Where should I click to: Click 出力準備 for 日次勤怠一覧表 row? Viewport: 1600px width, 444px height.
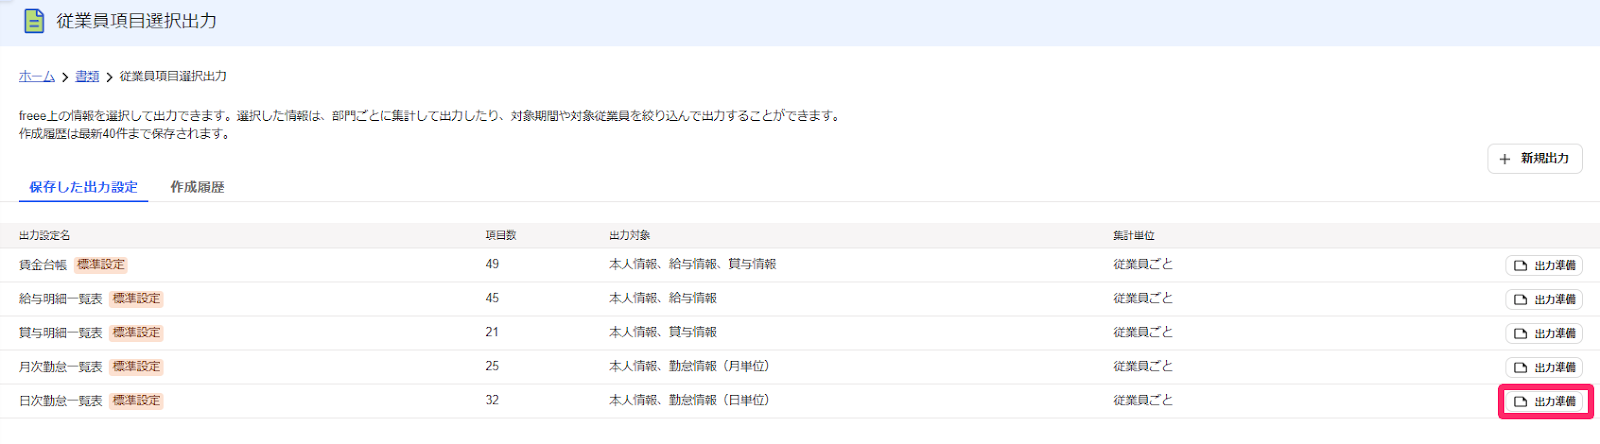coord(1544,401)
